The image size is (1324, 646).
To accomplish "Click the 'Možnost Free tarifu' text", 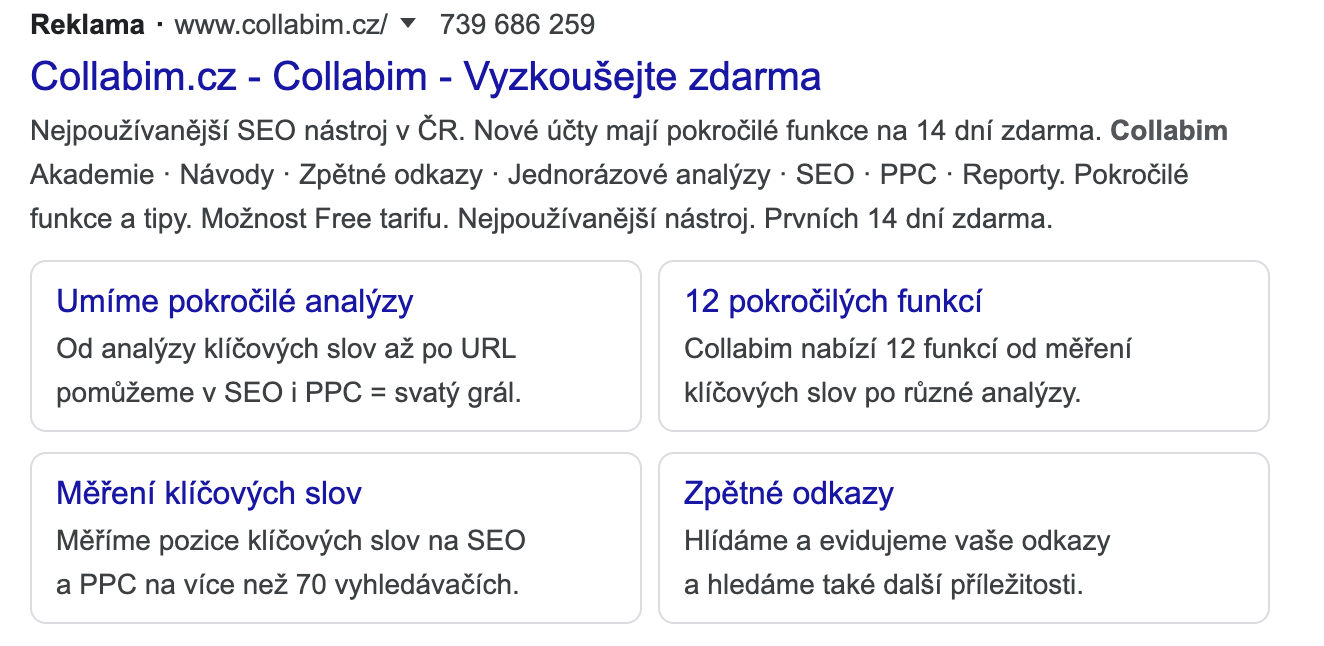I will click(x=320, y=219).
